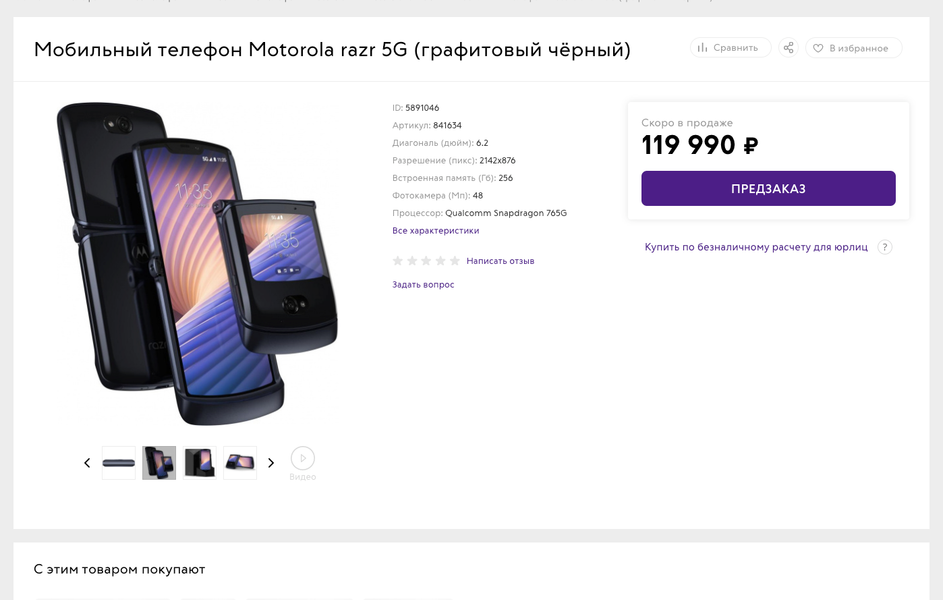Play the product video
Viewport: 943px width, 600px height.
(303, 459)
